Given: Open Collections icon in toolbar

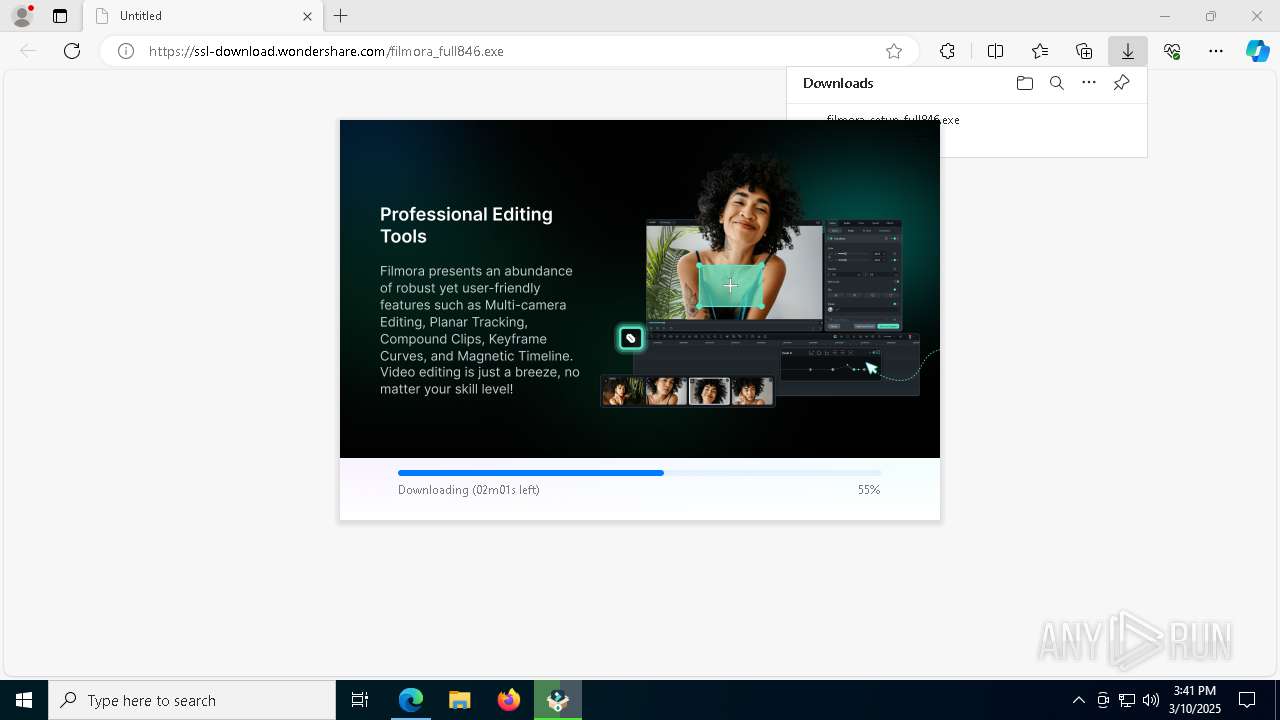Looking at the screenshot, I should pyautogui.click(x=1084, y=51).
